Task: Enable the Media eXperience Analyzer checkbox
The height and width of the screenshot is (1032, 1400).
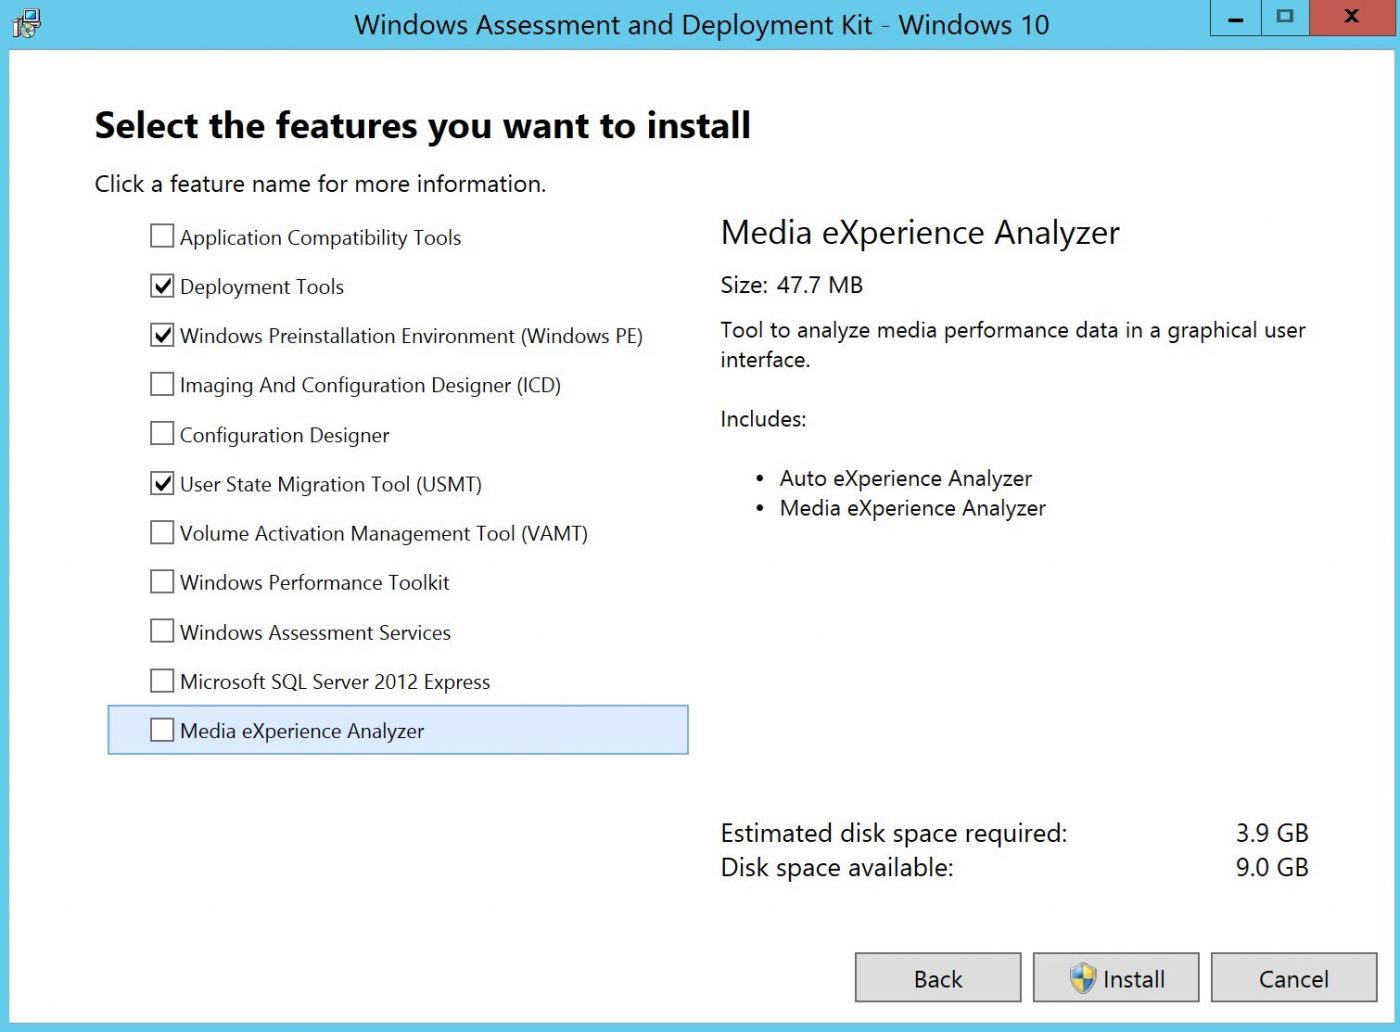Action: pos(161,730)
